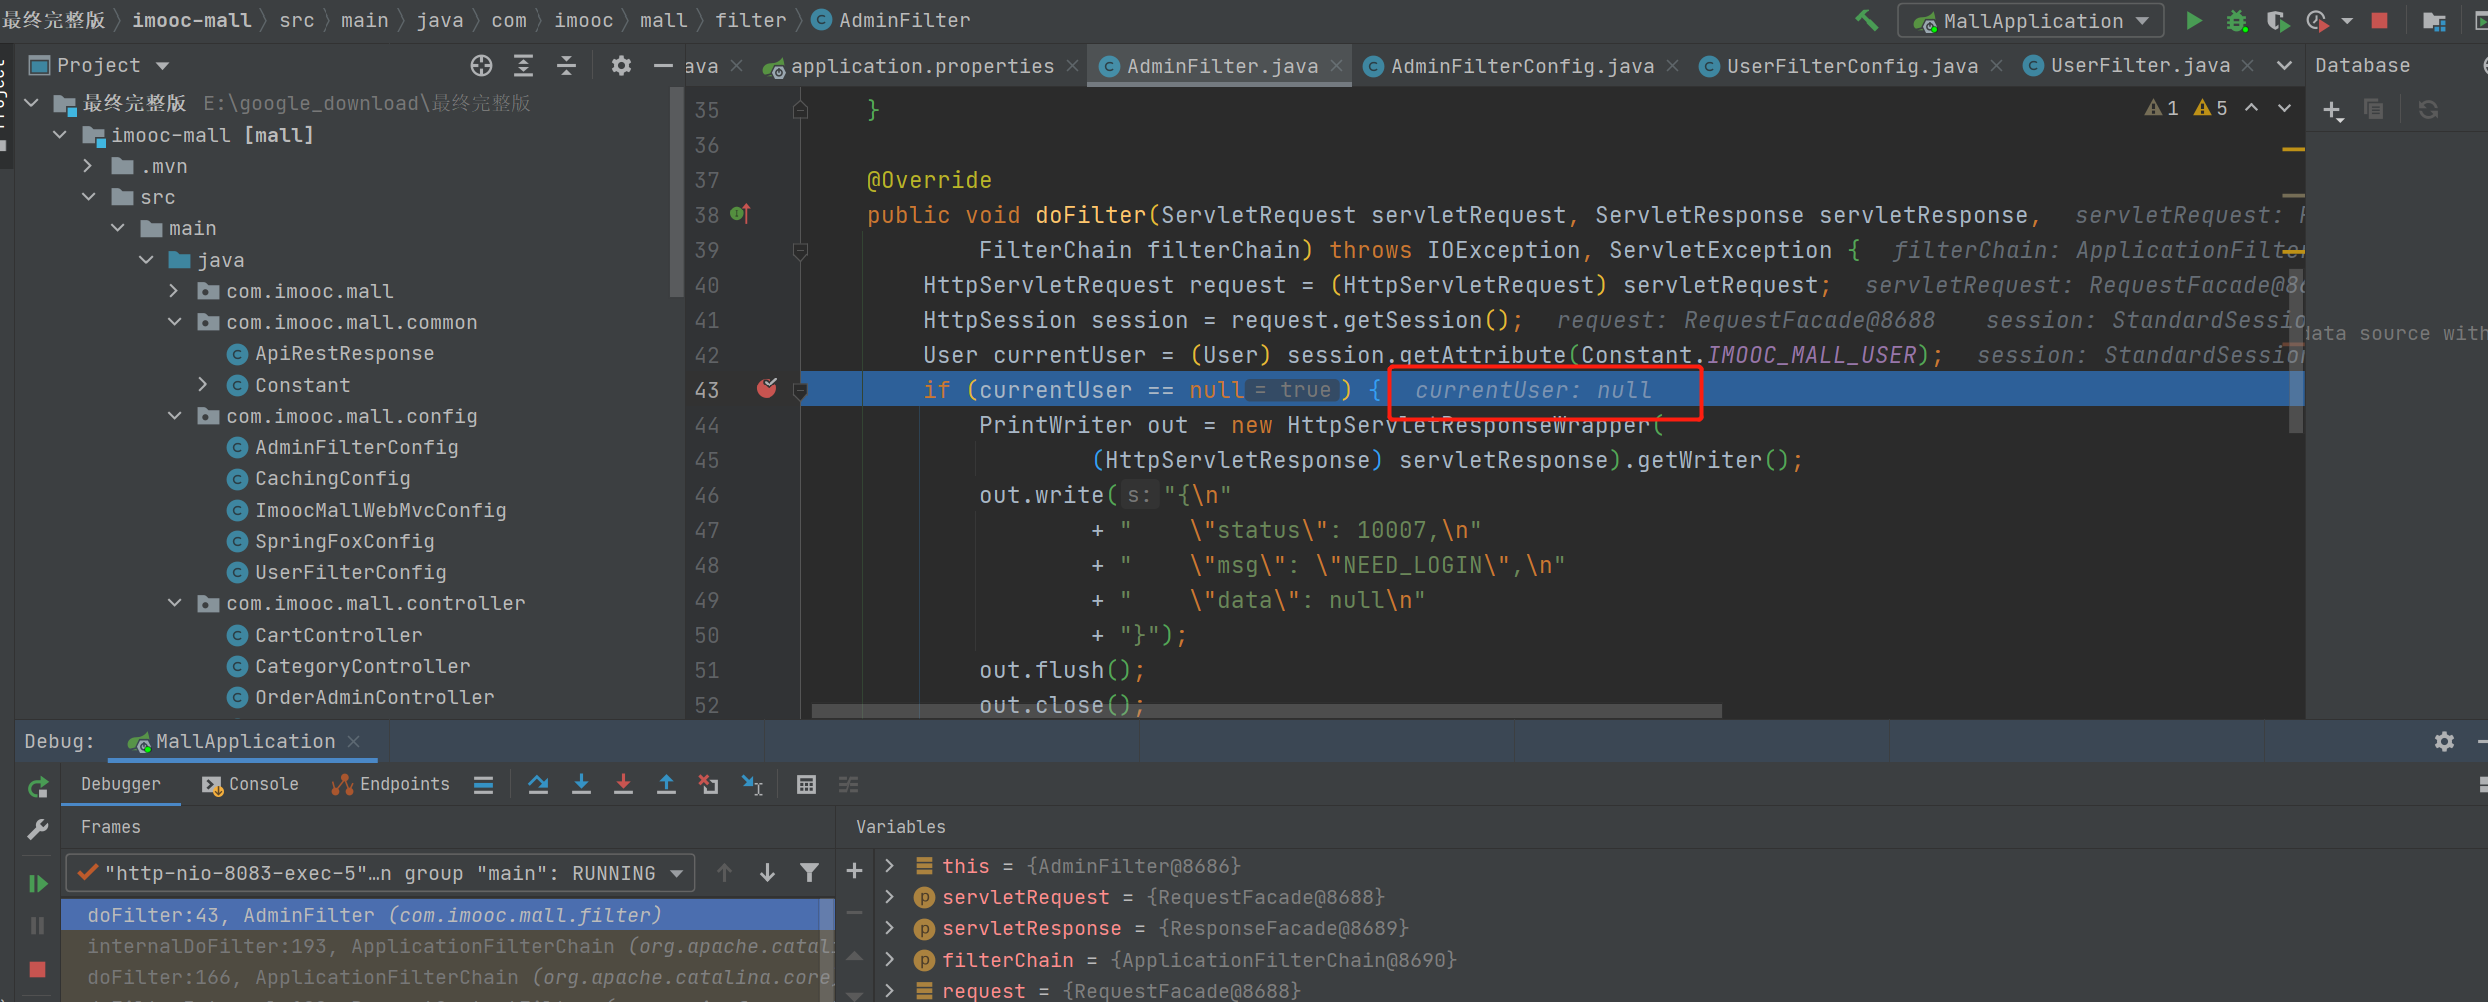2488x1002 pixels.
Task: Move up one frame in stack
Action: (724, 873)
